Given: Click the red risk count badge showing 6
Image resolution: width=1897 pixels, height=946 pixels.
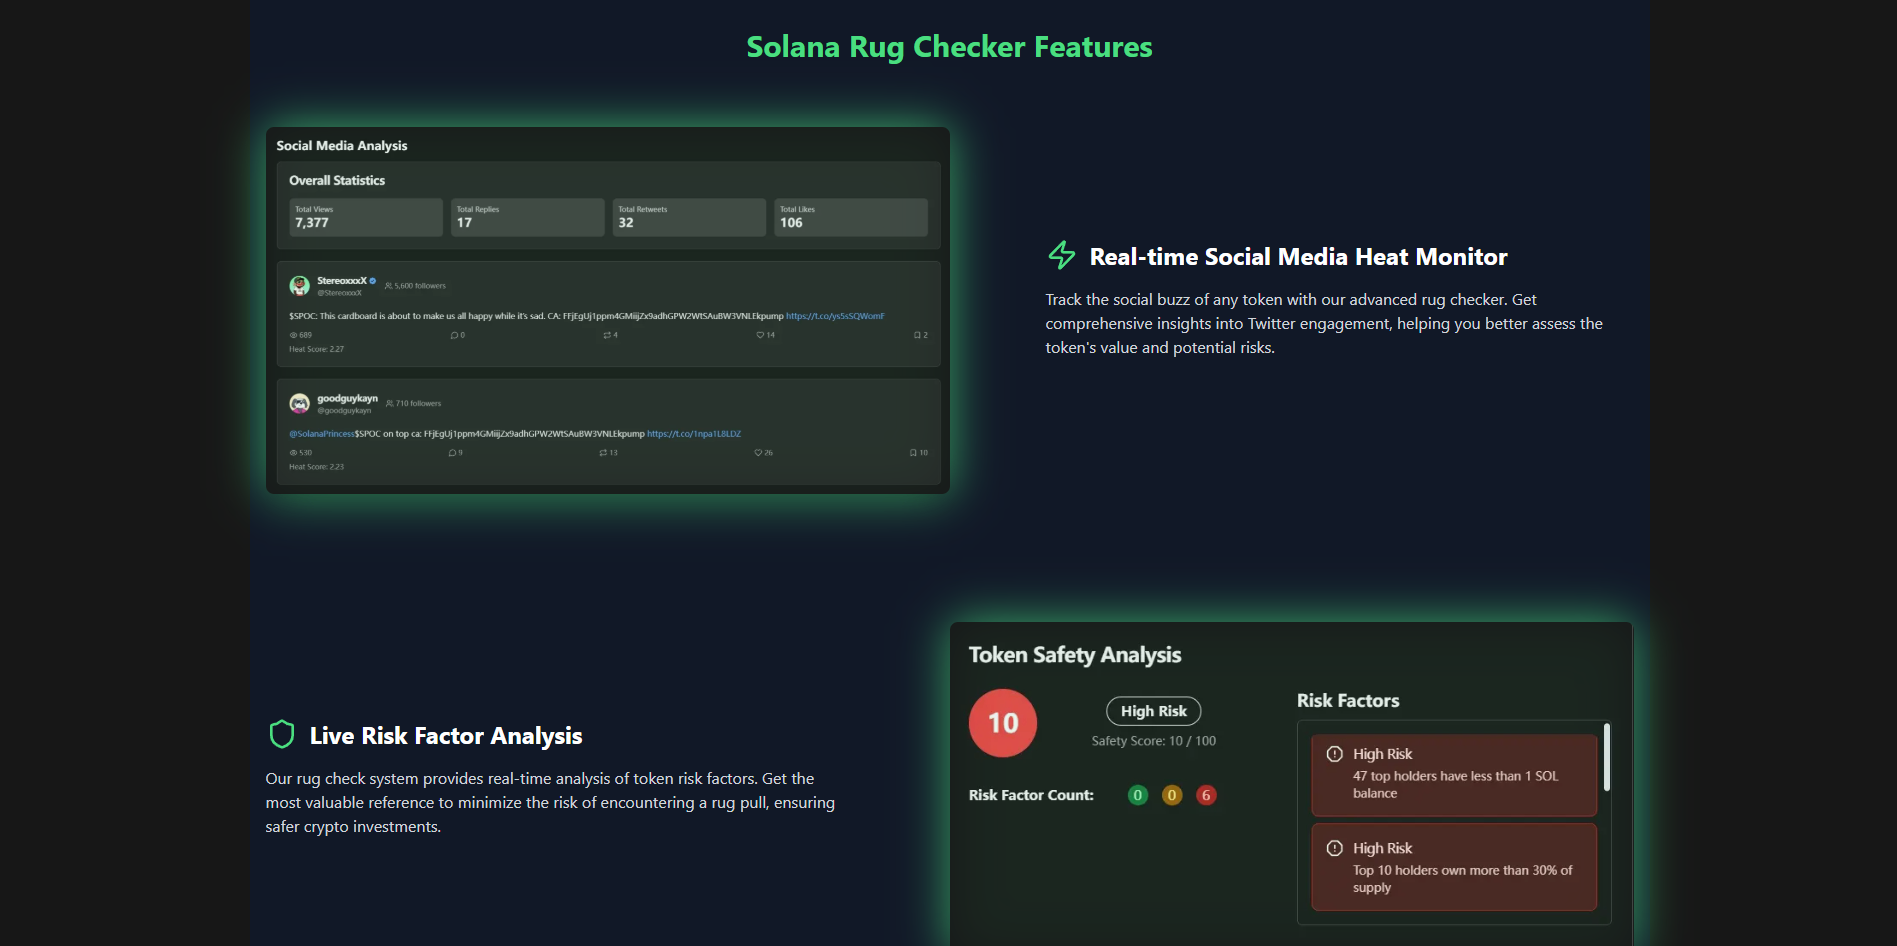Looking at the screenshot, I should pos(1205,795).
